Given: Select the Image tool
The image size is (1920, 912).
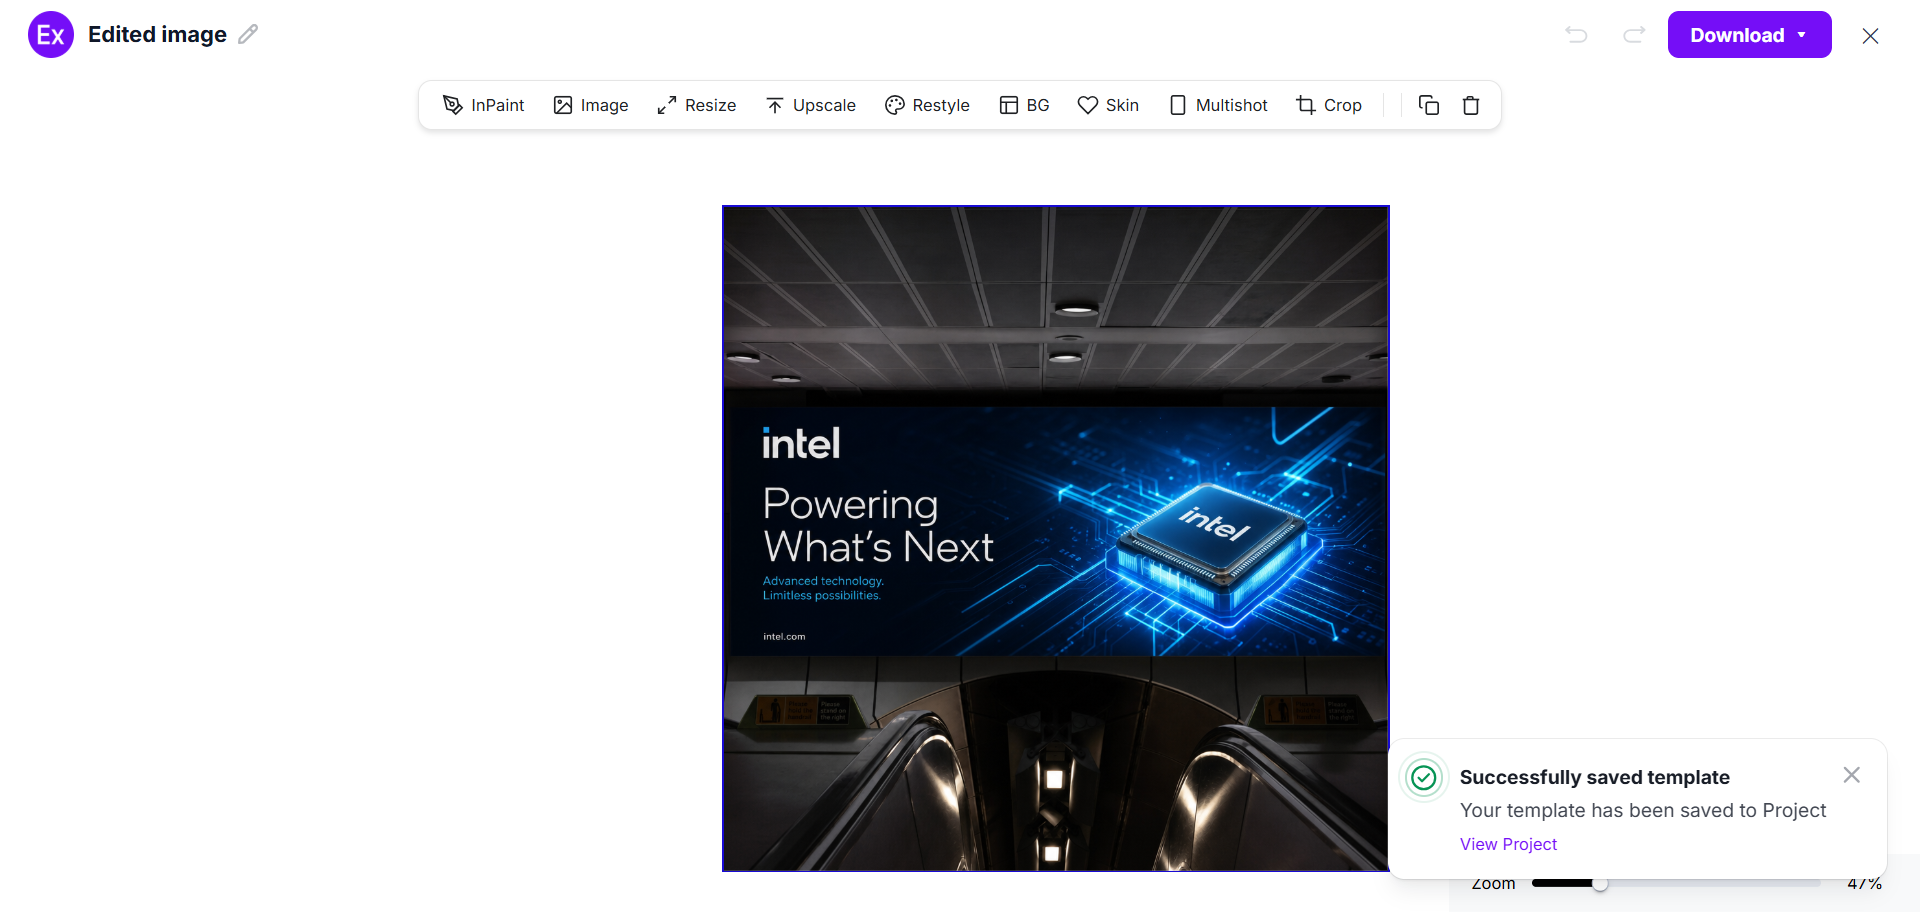Looking at the screenshot, I should (591, 105).
